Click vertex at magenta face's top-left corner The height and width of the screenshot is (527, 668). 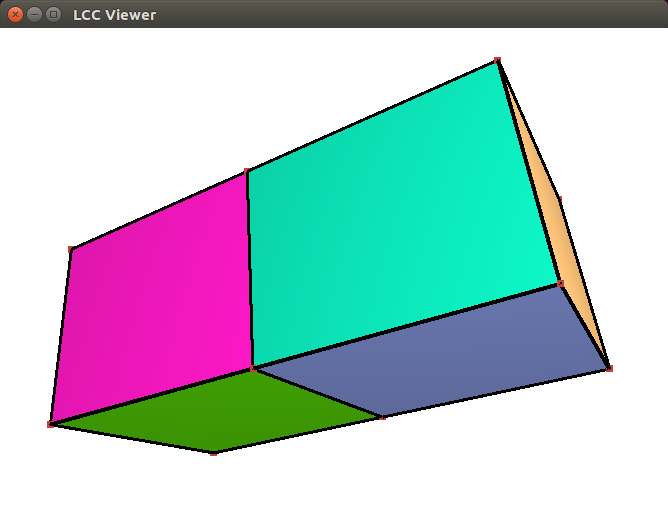click(71, 249)
